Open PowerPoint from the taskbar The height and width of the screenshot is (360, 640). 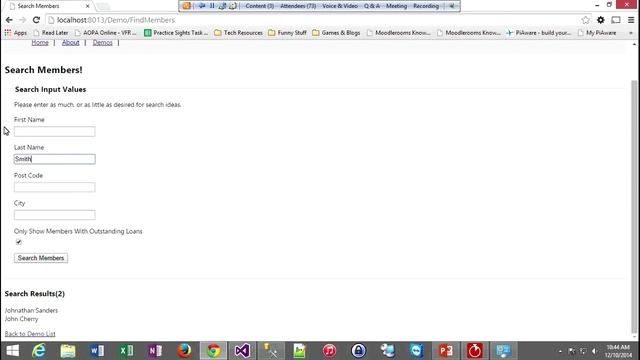coord(446,351)
